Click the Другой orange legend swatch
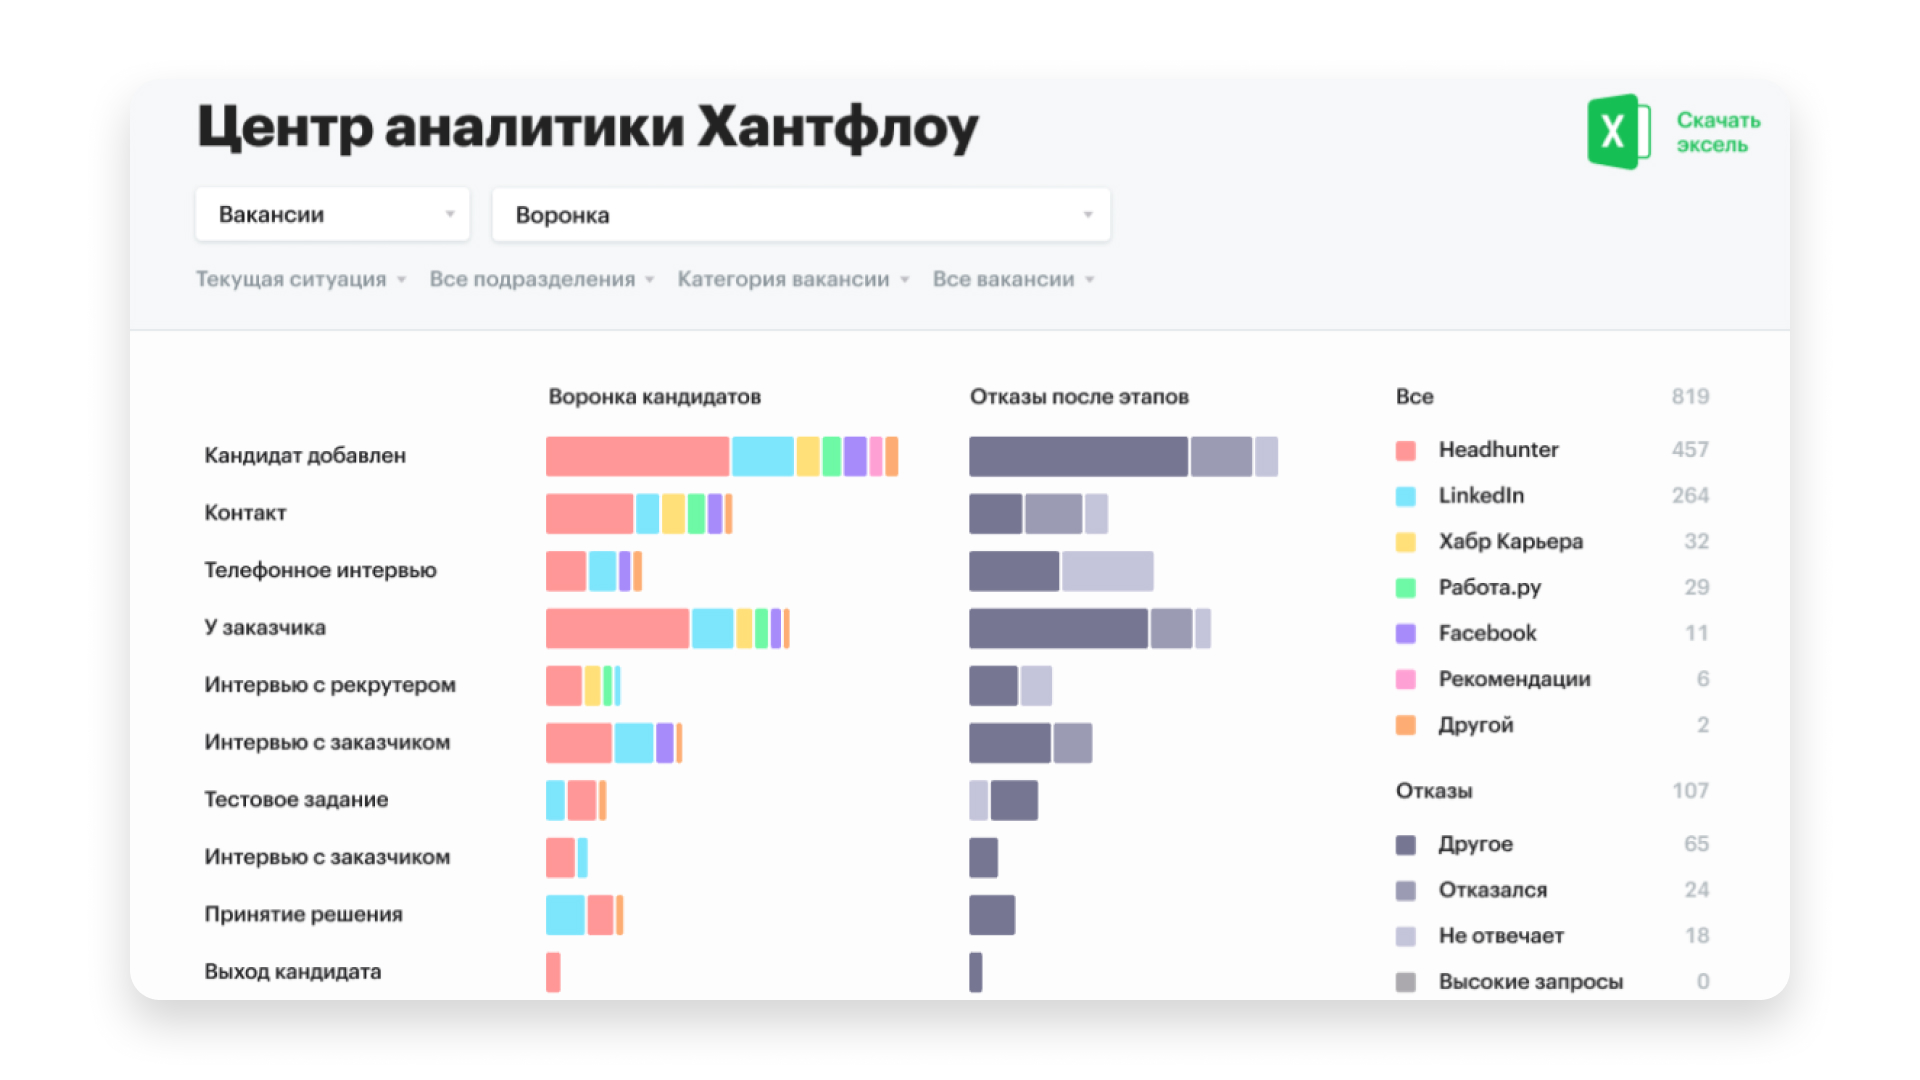This screenshot has height=1080, width=1920. pyautogui.click(x=1405, y=726)
